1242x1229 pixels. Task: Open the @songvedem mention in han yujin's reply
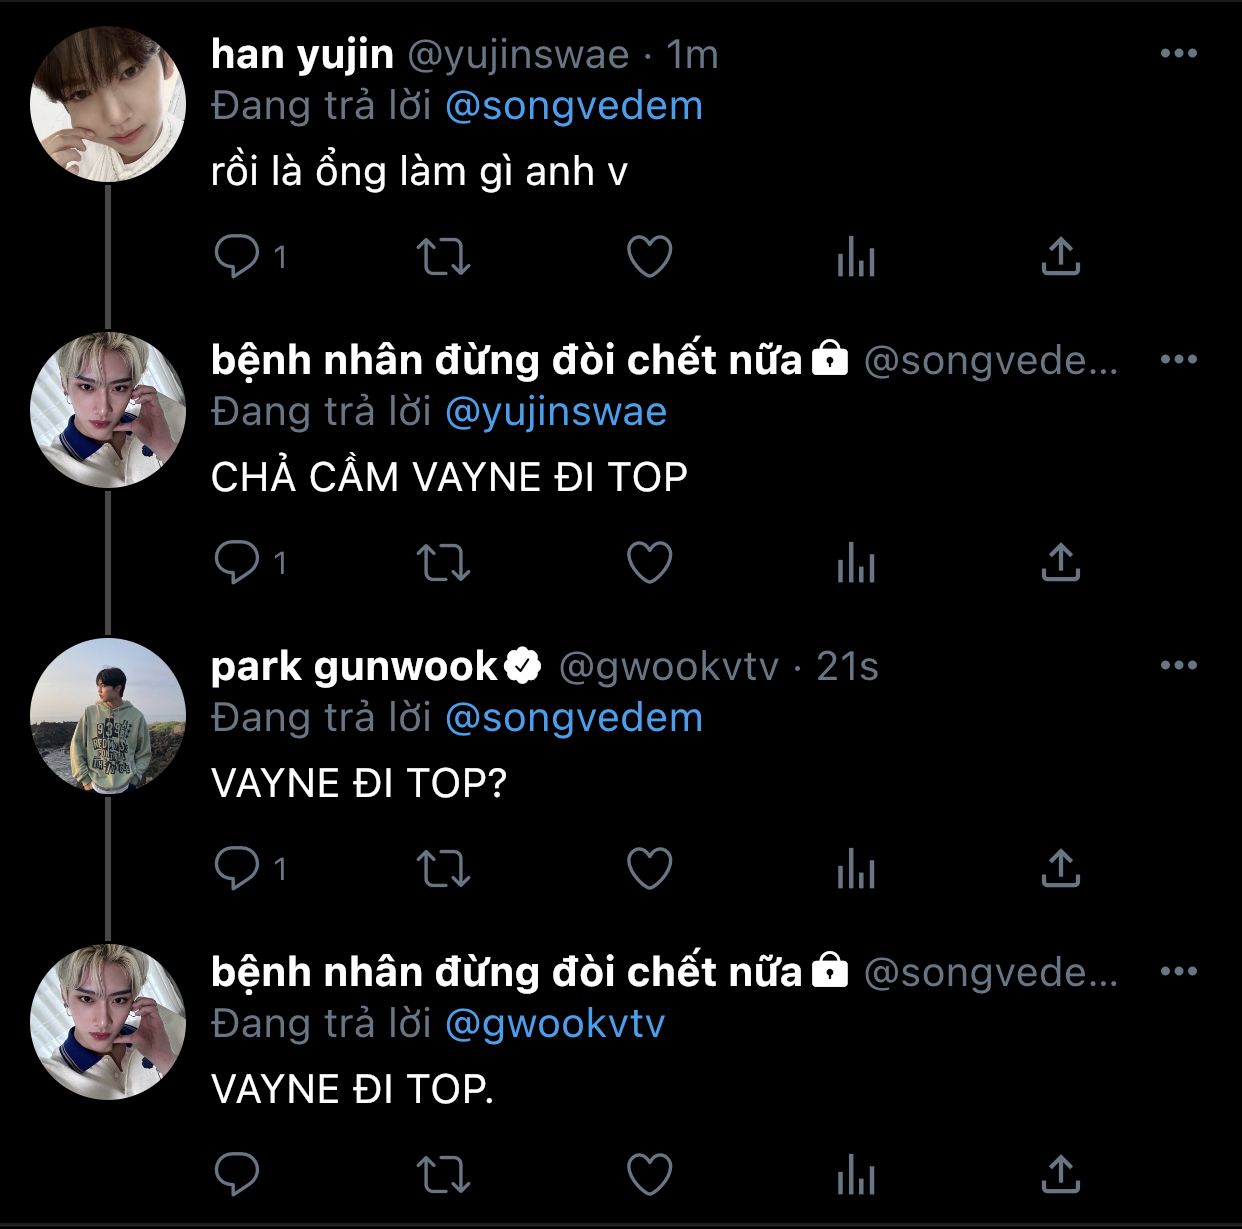[573, 106]
